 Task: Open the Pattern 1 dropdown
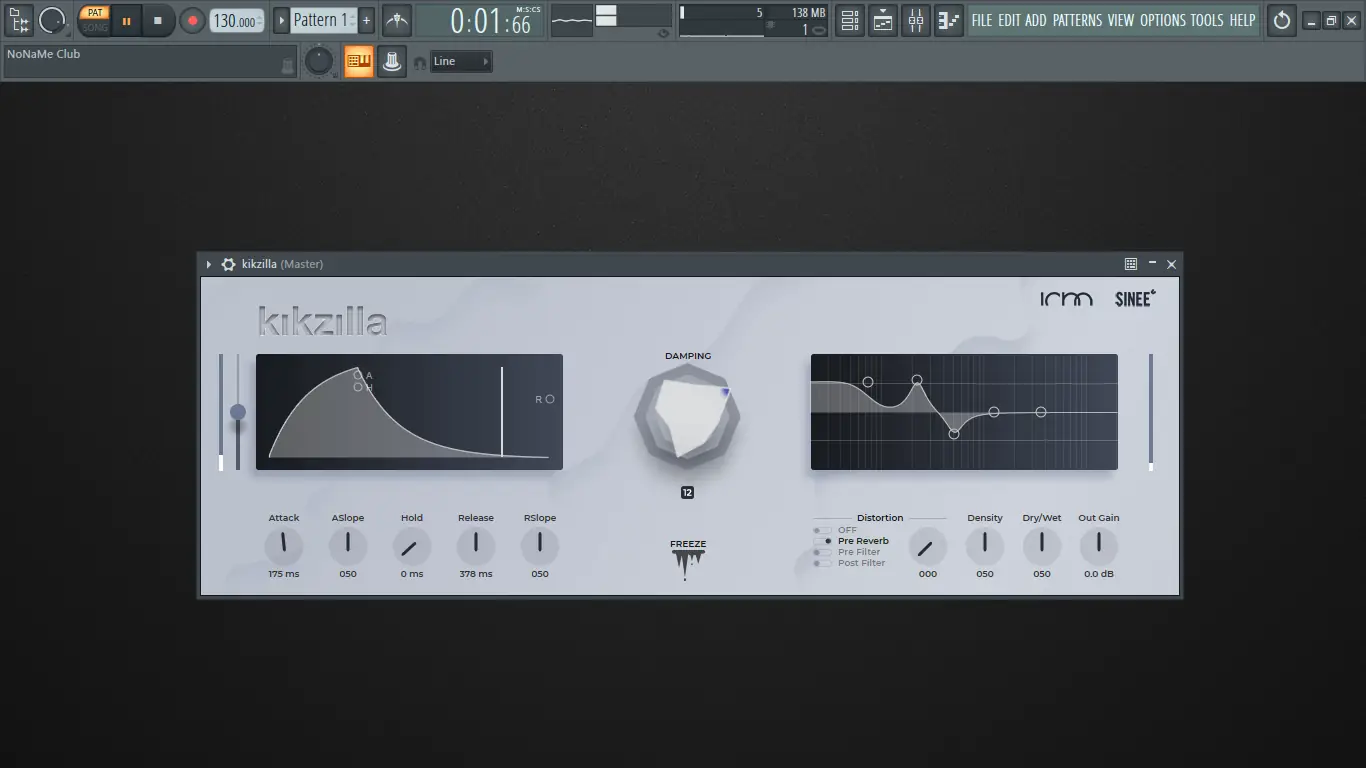click(x=324, y=20)
